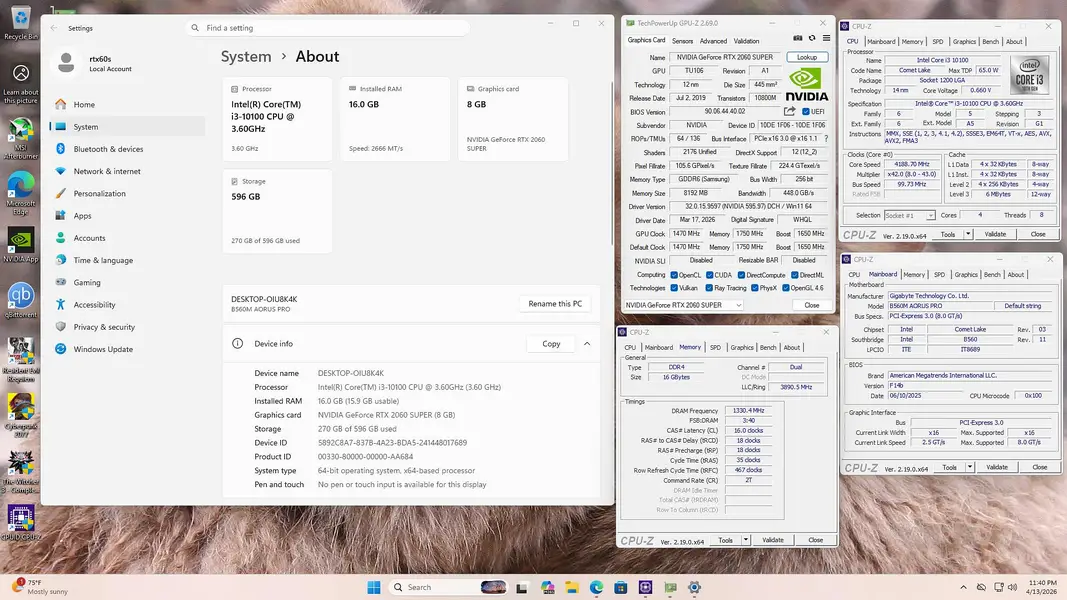Image resolution: width=1067 pixels, height=600 pixels.
Task: Open qBittorrent desktop shortcut
Action: [x=20, y=300]
